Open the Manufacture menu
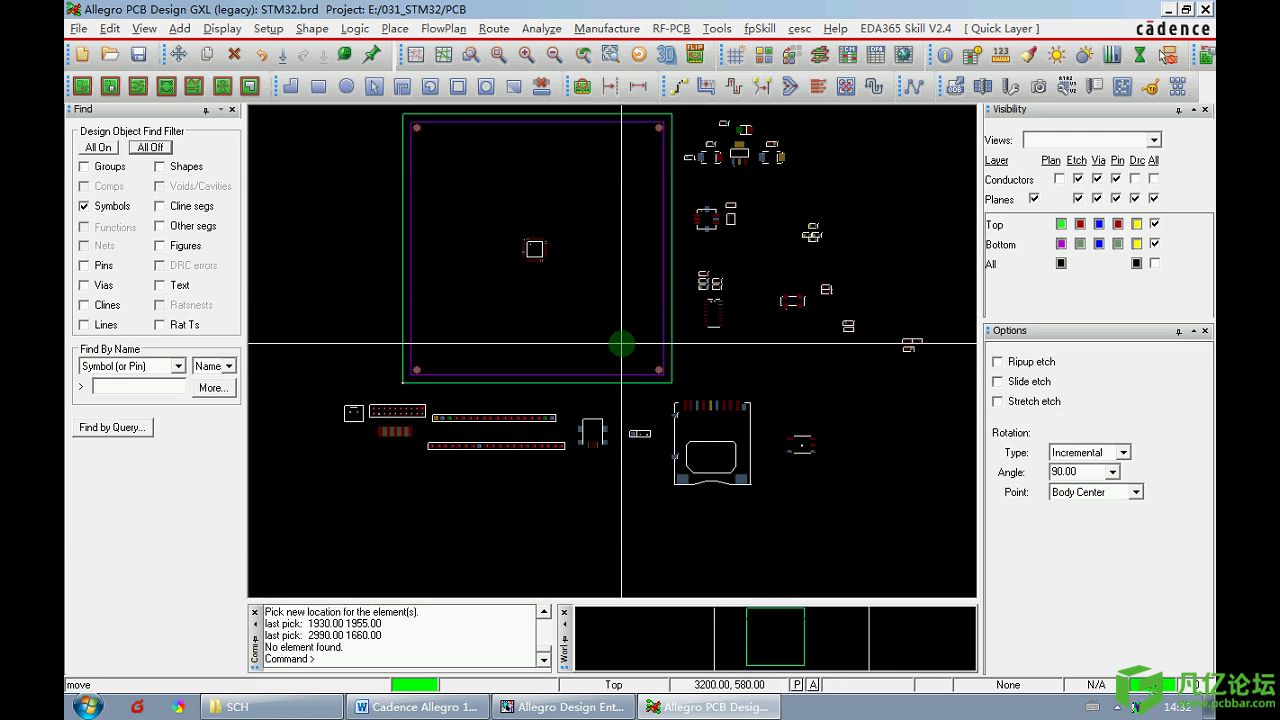This screenshot has height=720, width=1280. (607, 28)
